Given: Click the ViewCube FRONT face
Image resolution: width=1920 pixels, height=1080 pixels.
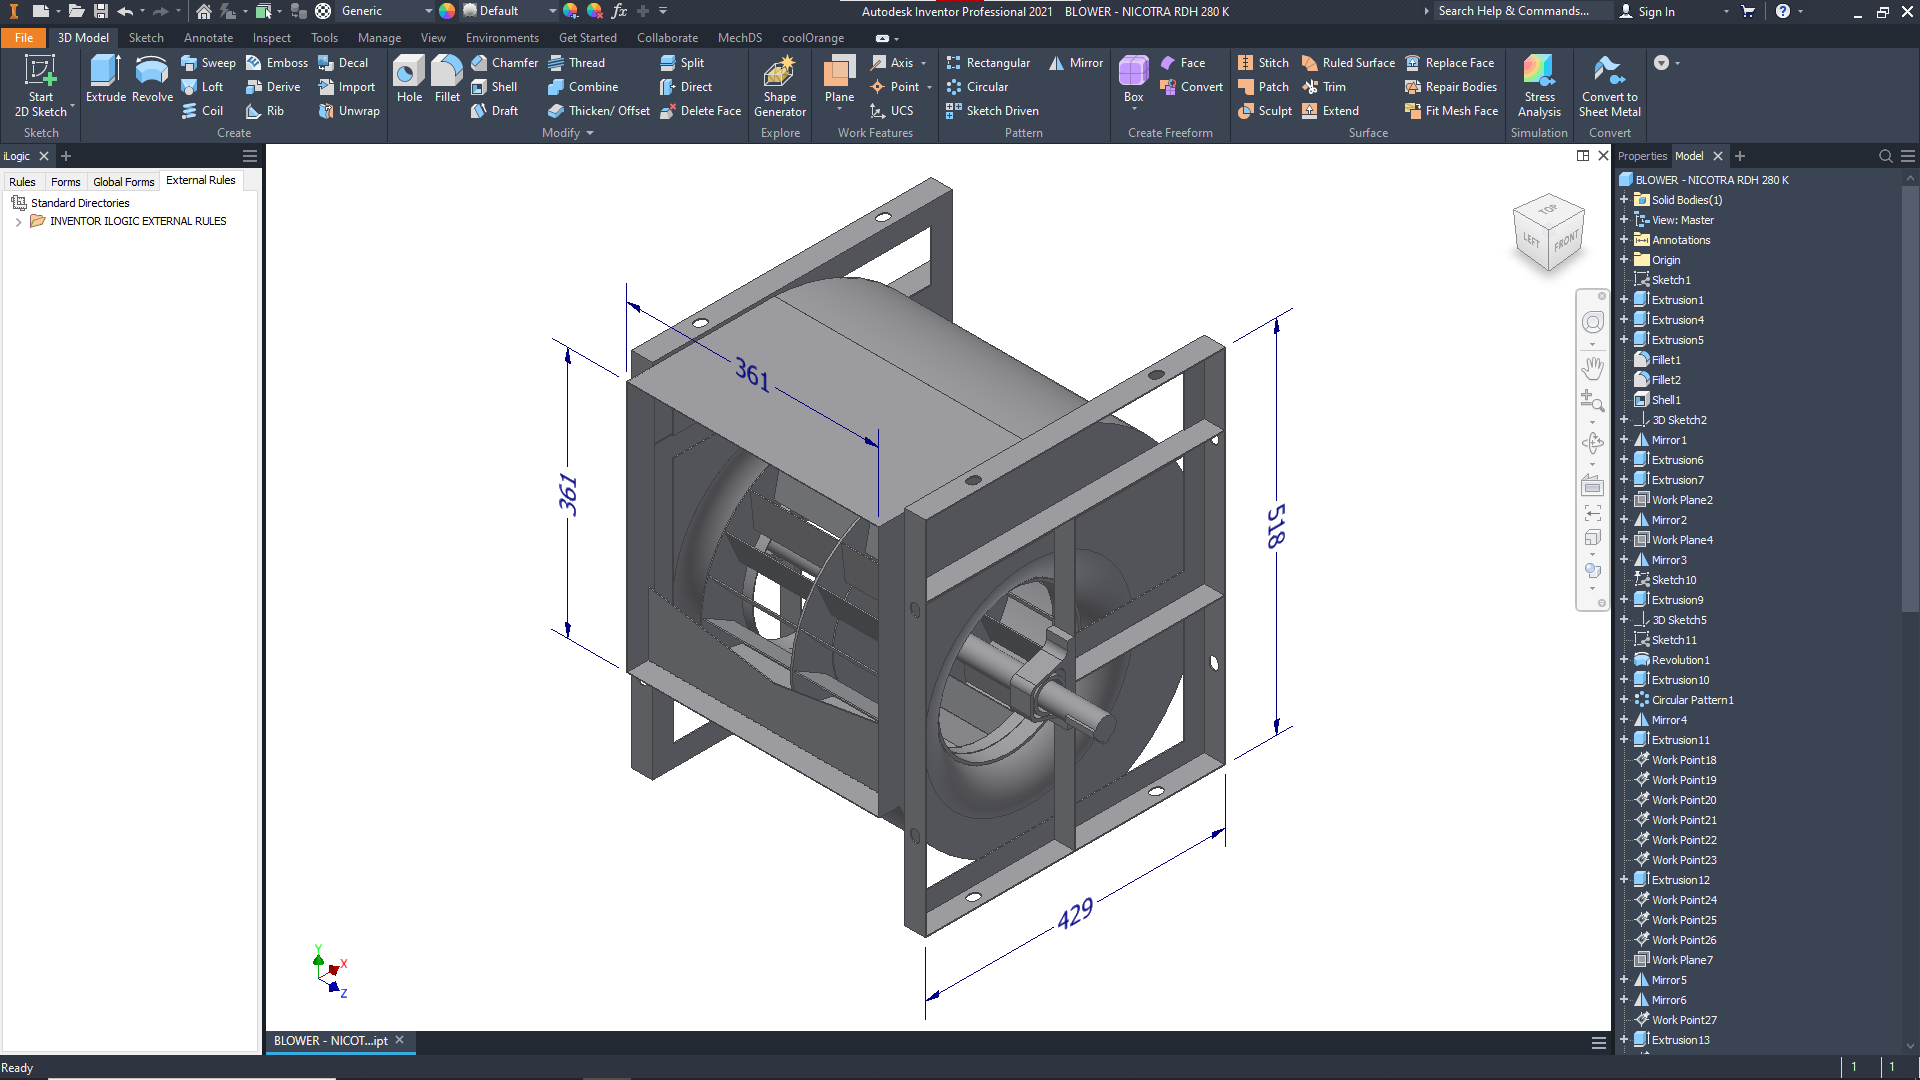Looking at the screenshot, I should pyautogui.click(x=1565, y=241).
